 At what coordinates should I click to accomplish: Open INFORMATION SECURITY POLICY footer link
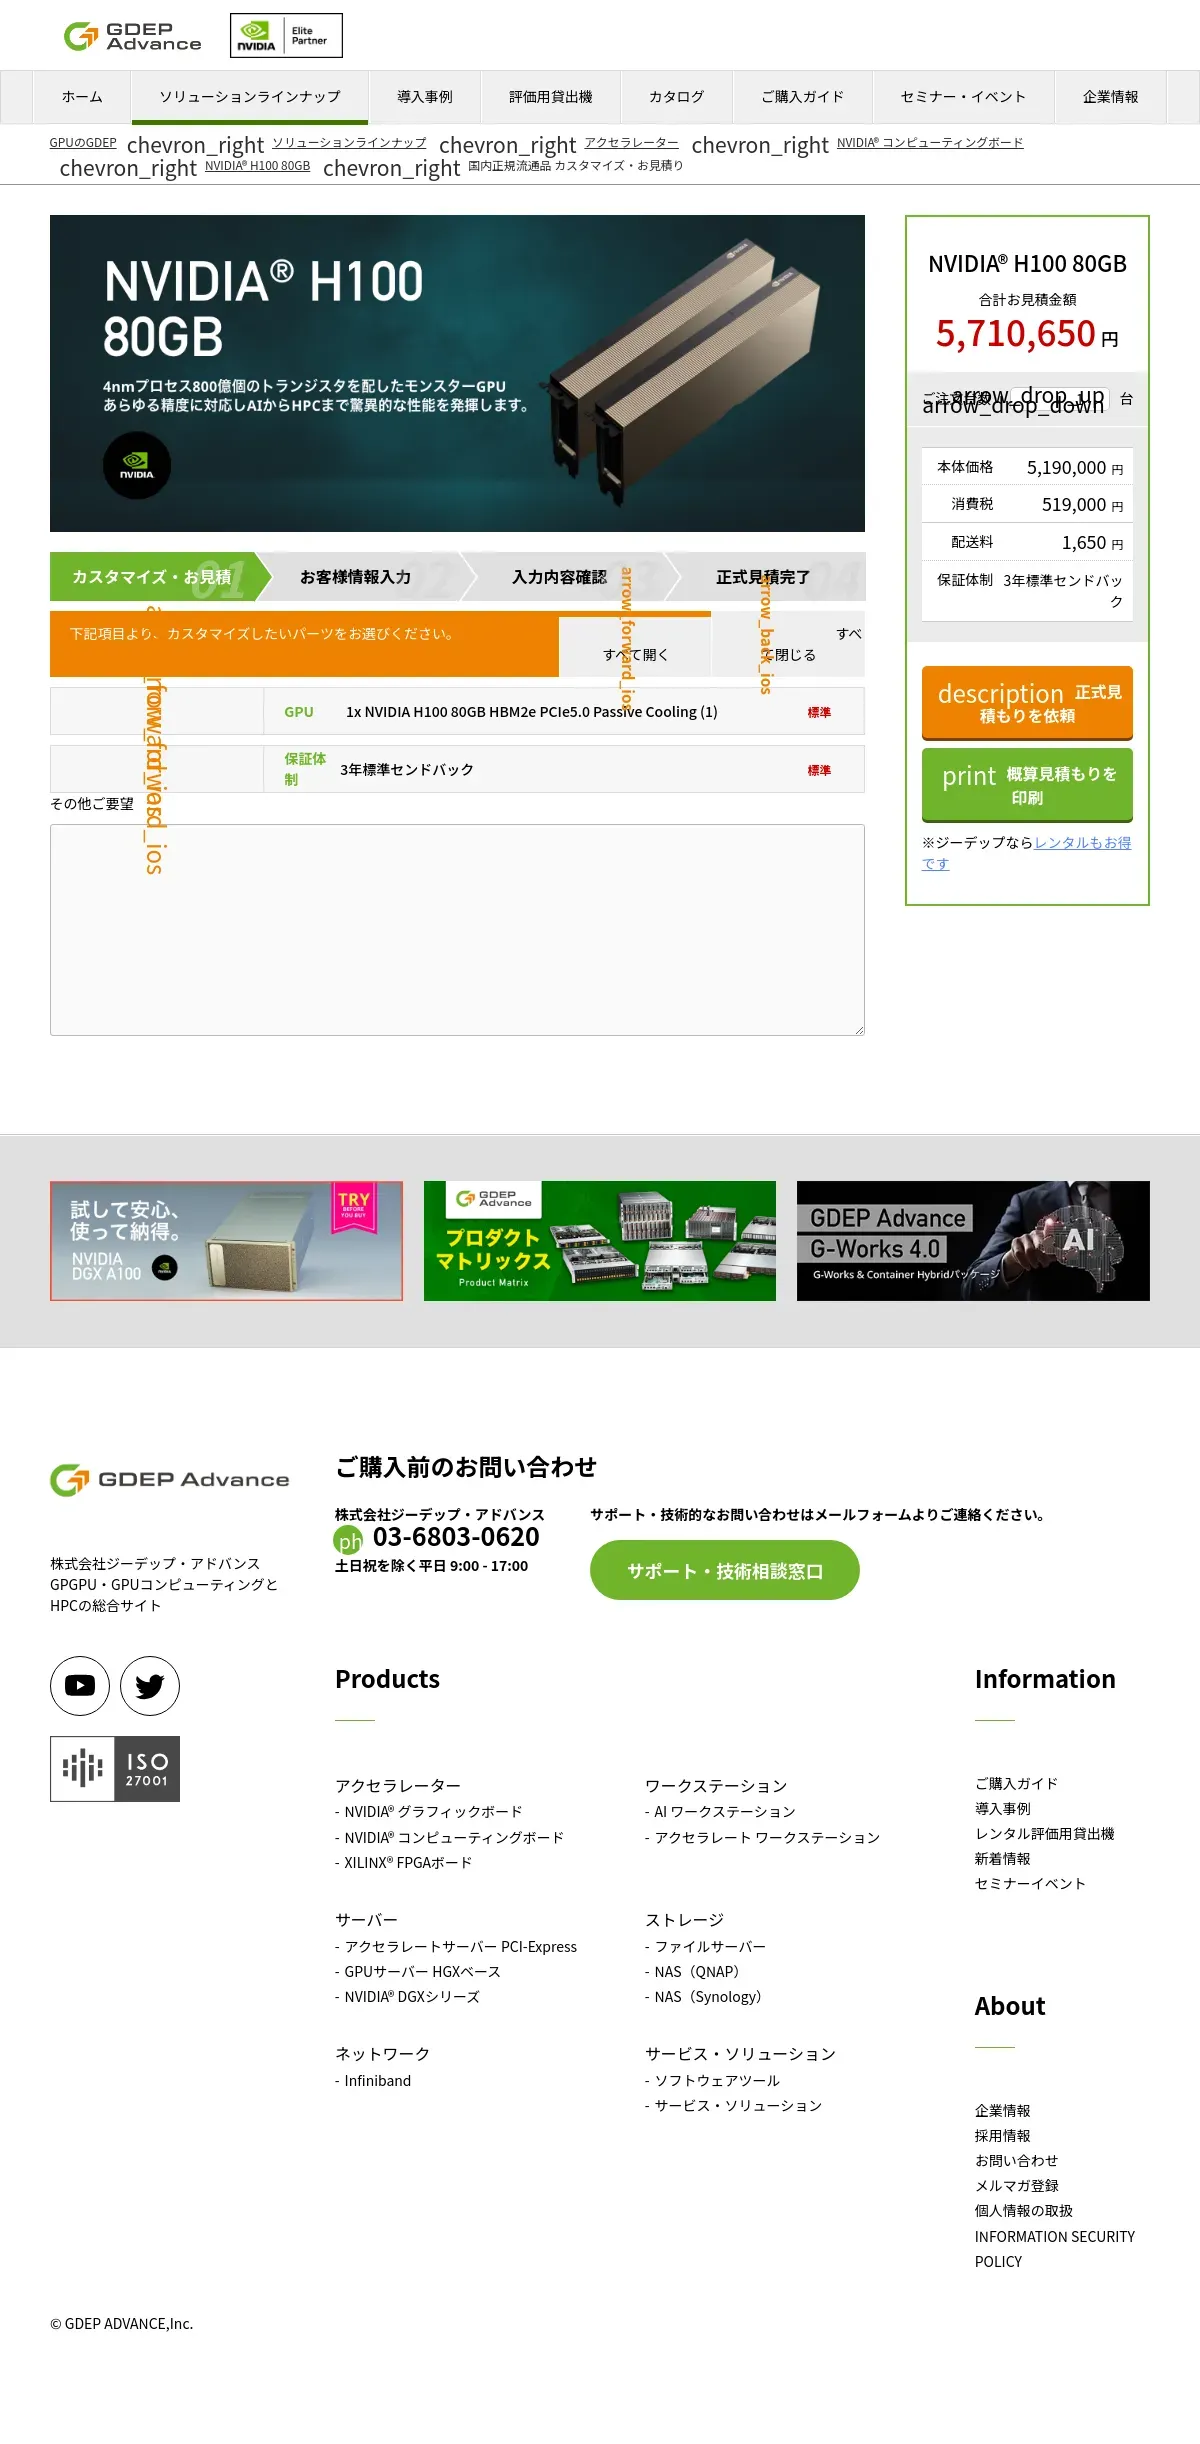1055,2248
